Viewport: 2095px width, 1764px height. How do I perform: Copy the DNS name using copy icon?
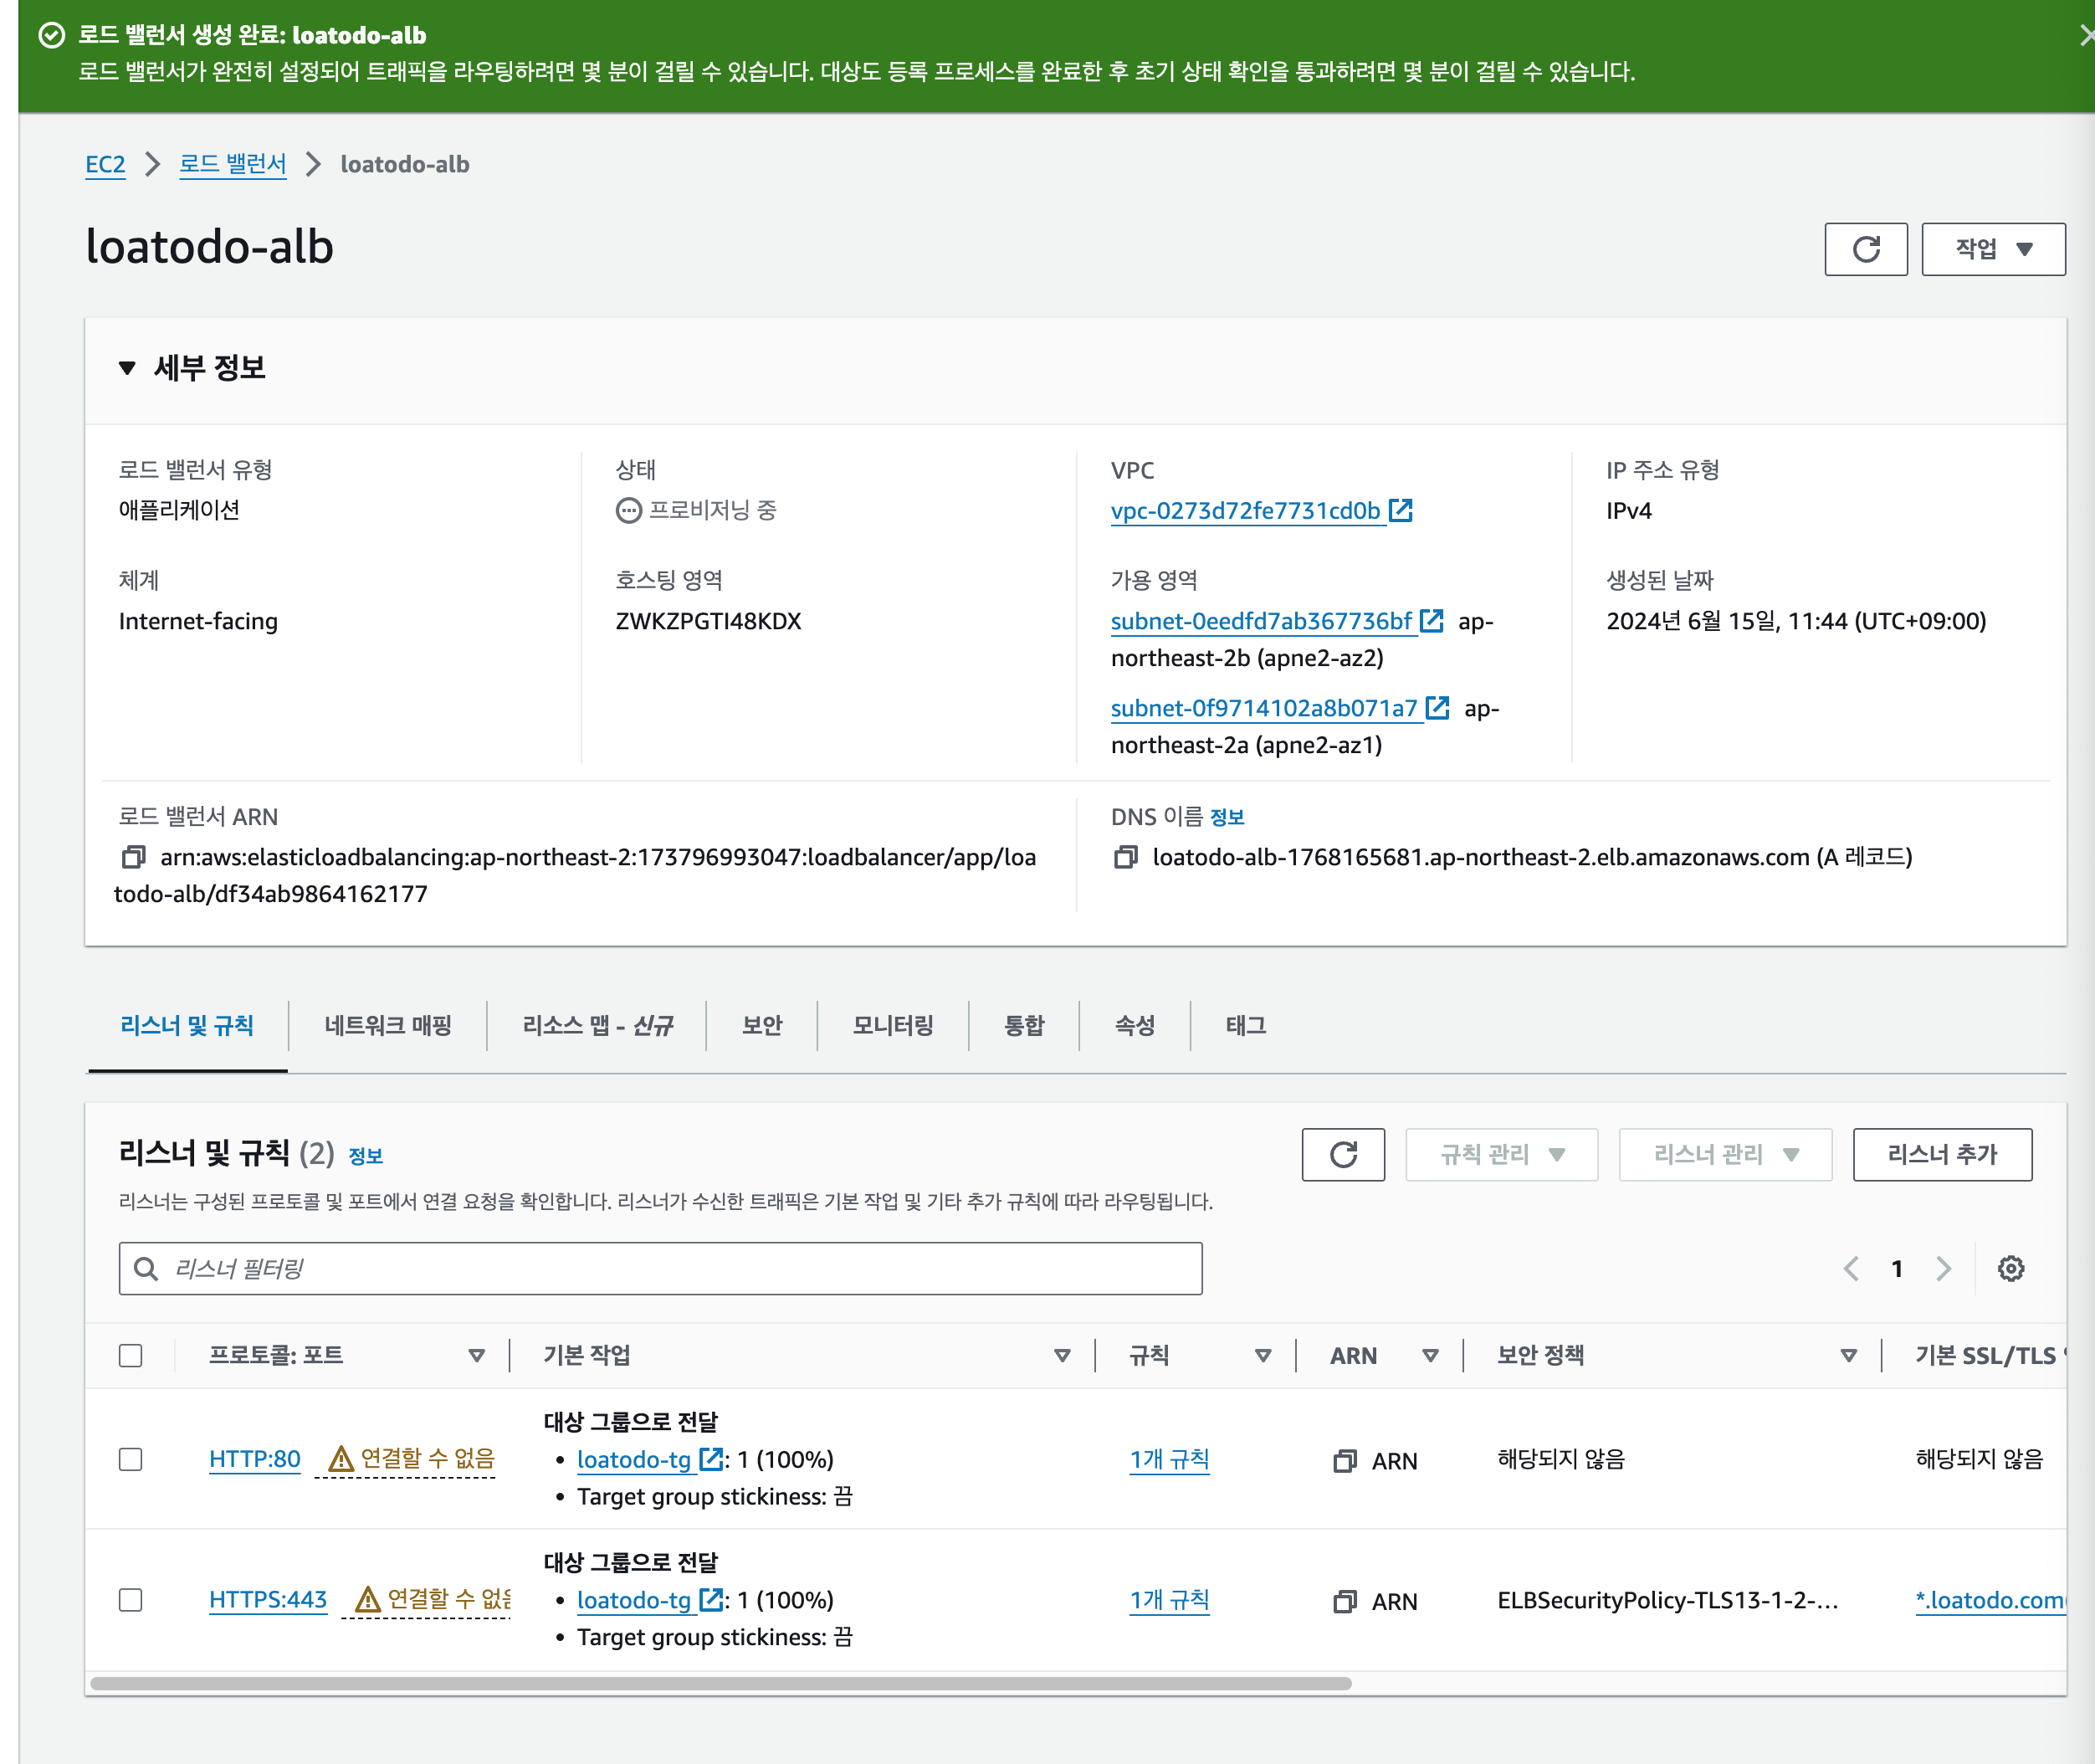pos(1125,857)
